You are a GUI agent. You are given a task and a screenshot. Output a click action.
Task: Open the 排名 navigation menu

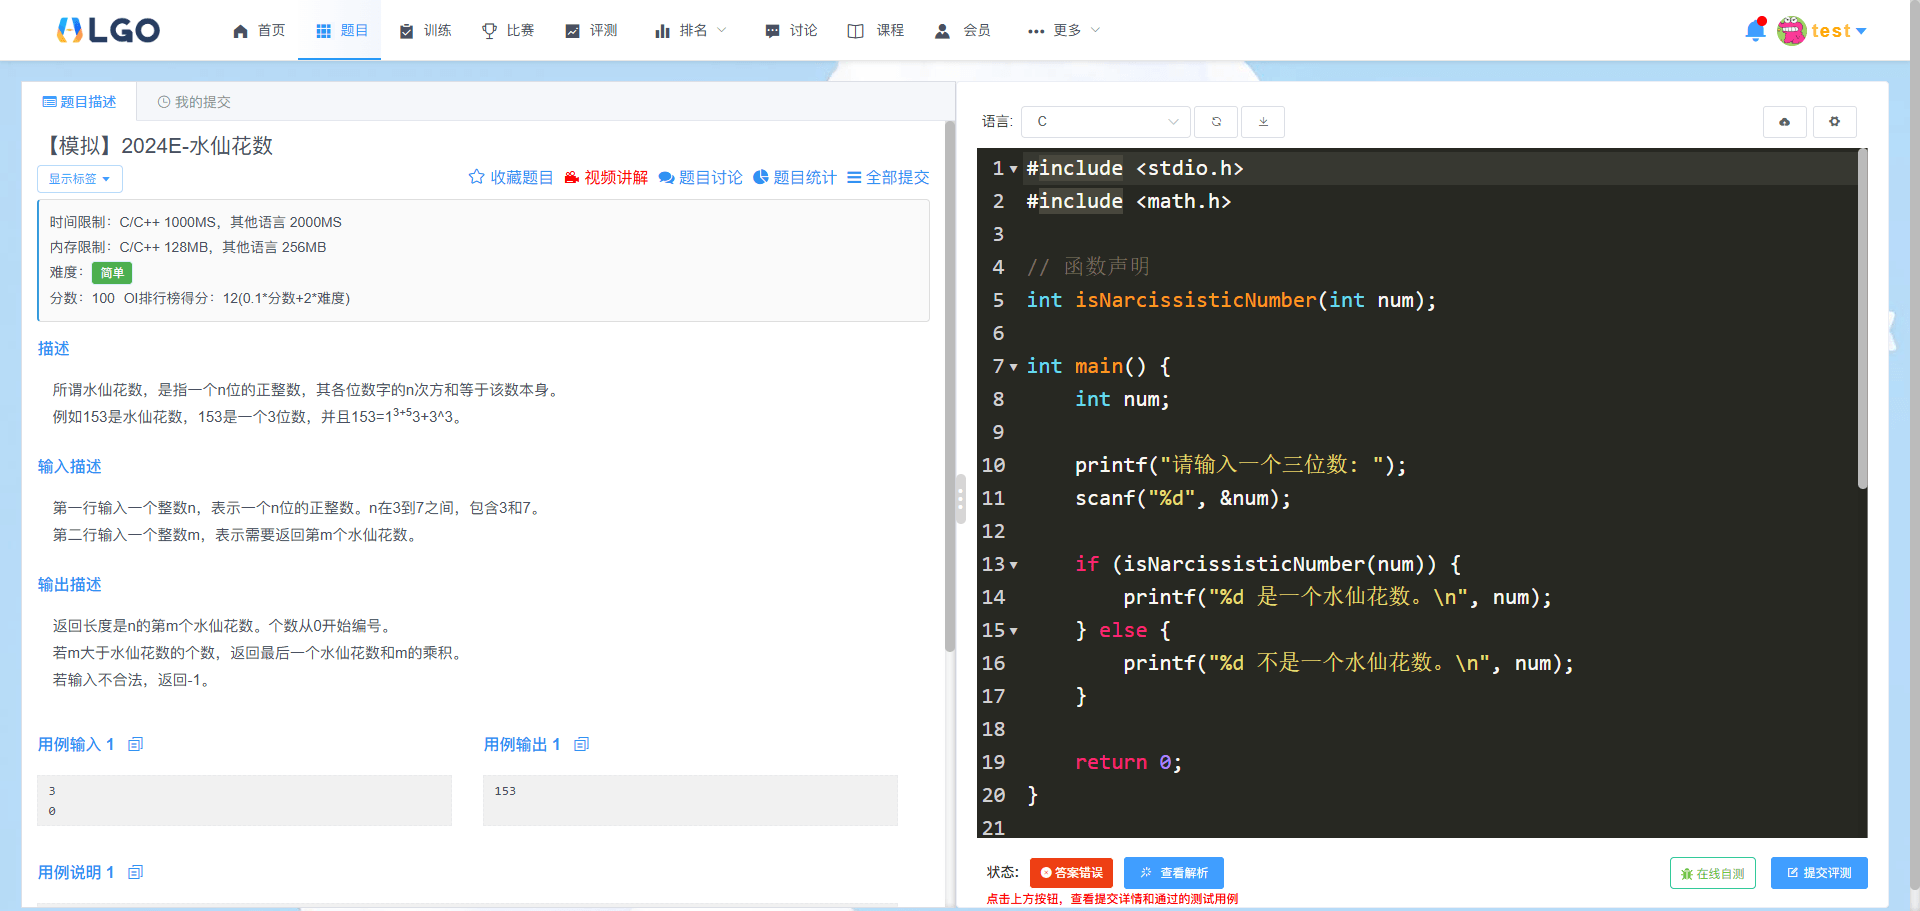coord(690,31)
